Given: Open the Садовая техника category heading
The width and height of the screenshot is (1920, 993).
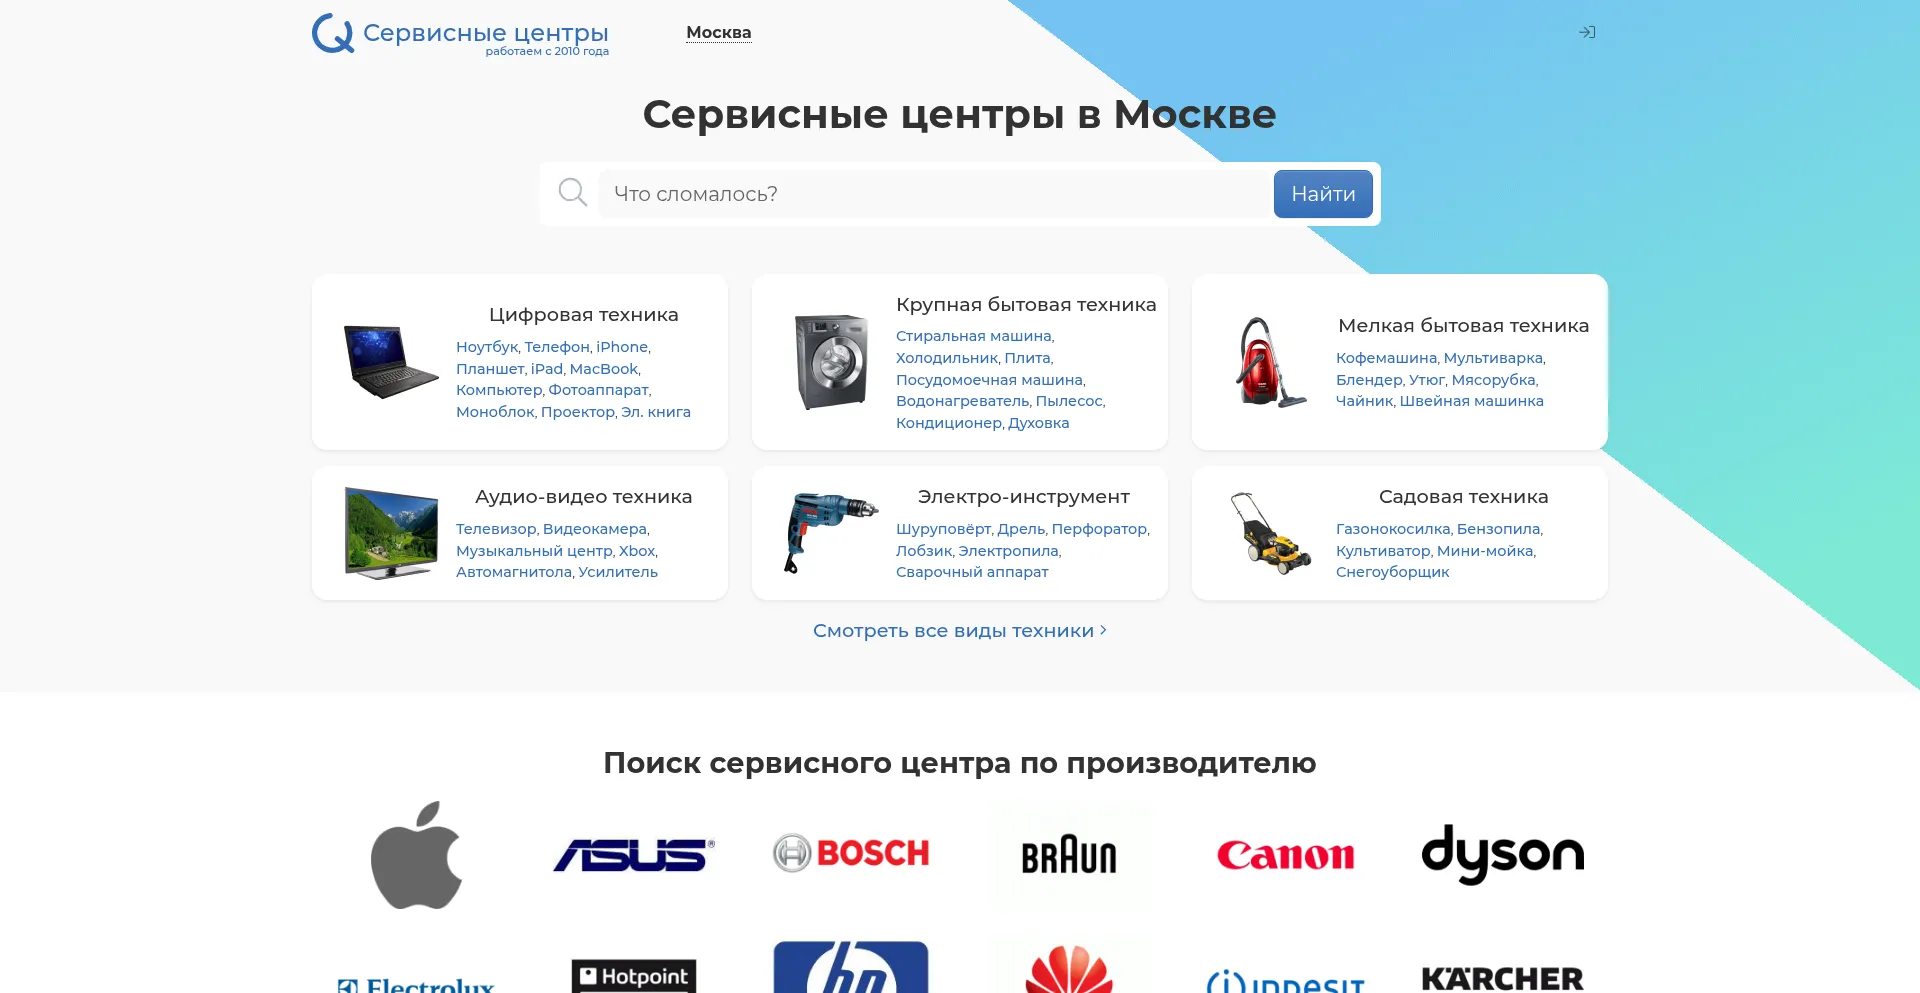Looking at the screenshot, I should click(x=1463, y=497).
